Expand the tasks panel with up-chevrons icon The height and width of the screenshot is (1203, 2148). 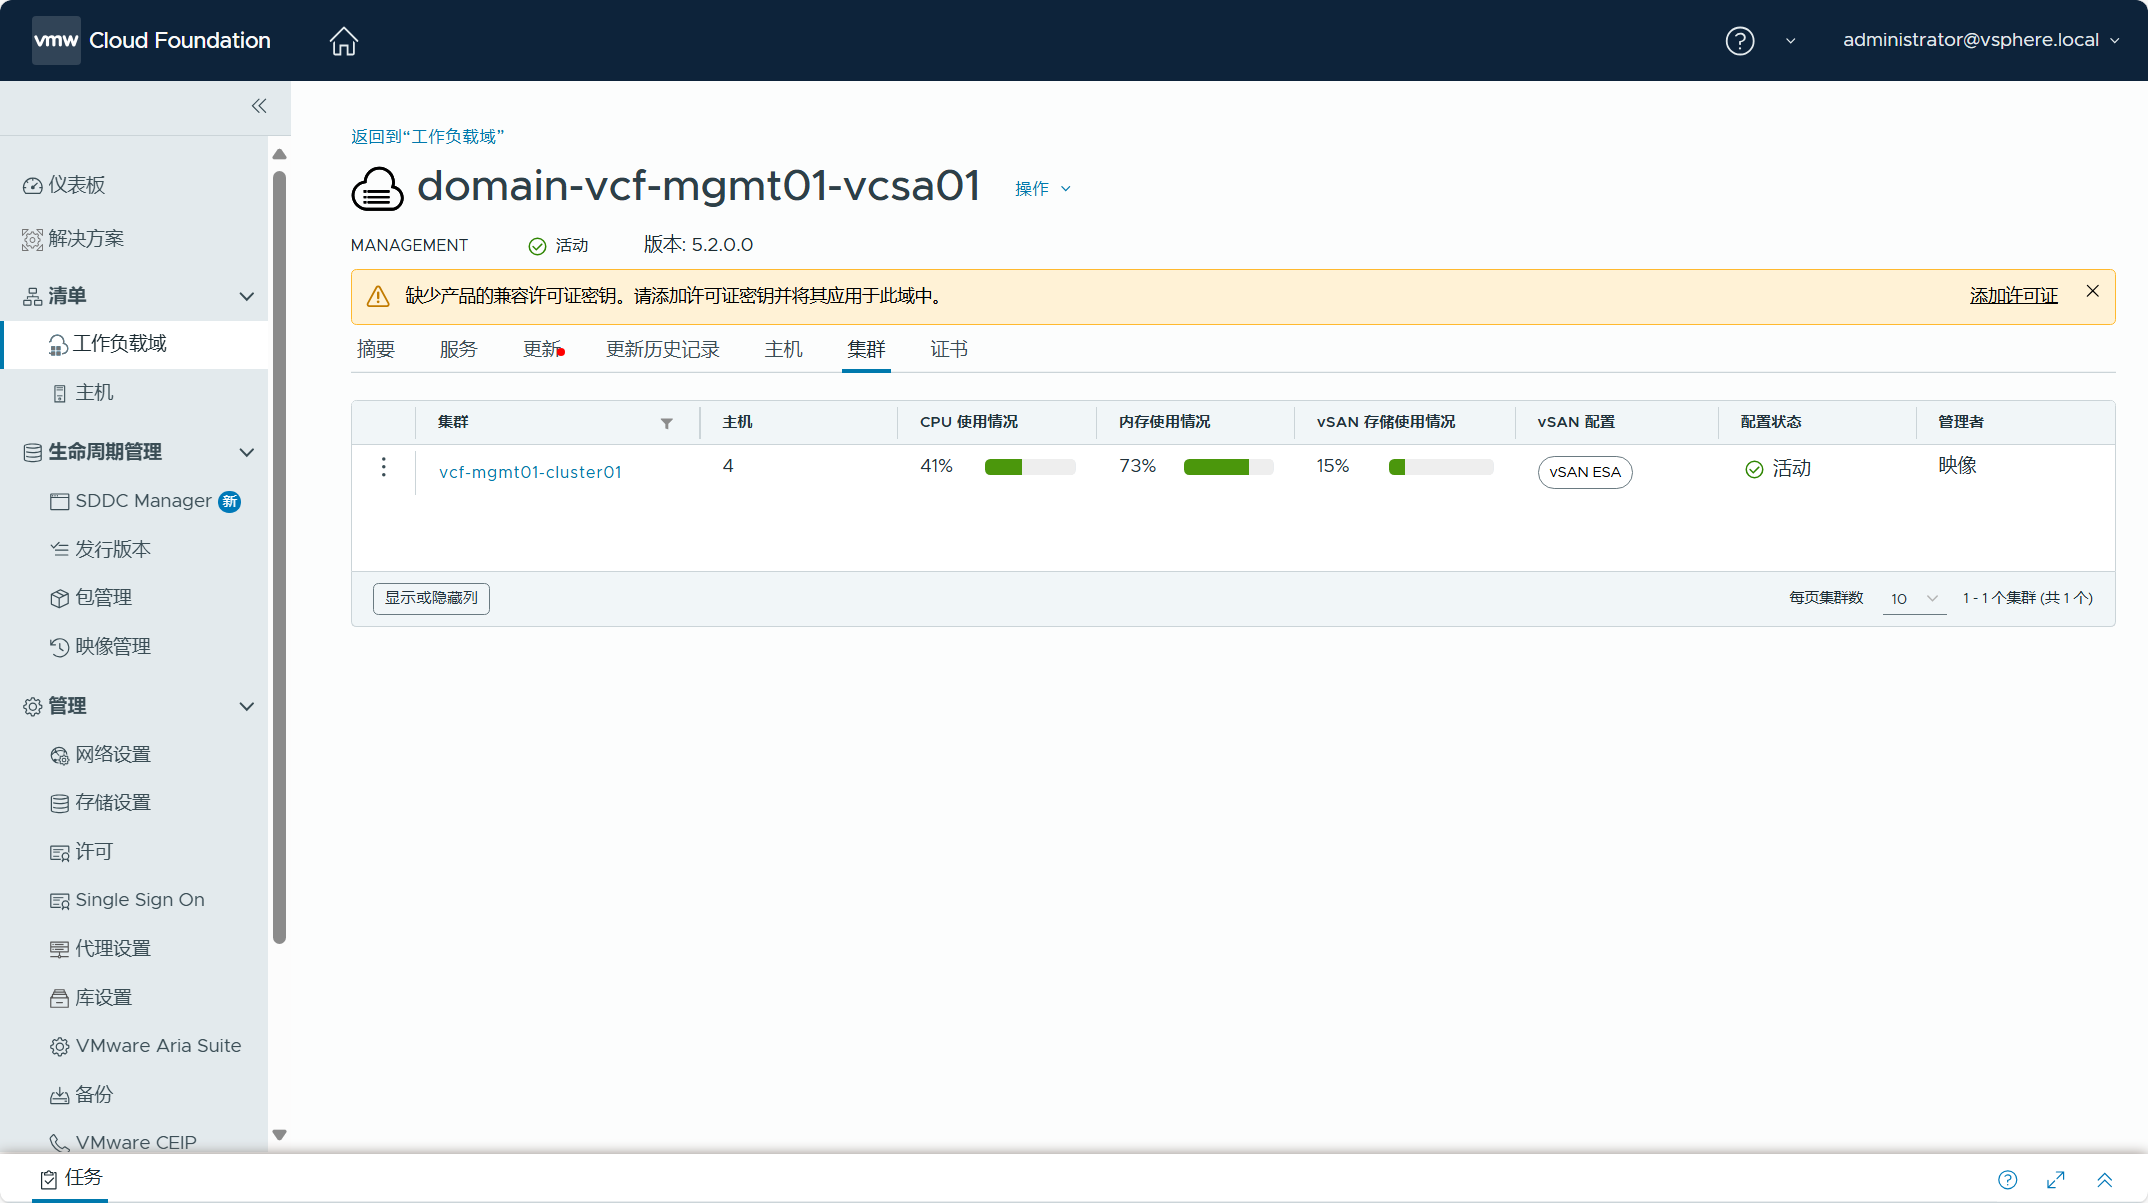[x=2104, y=1180]
